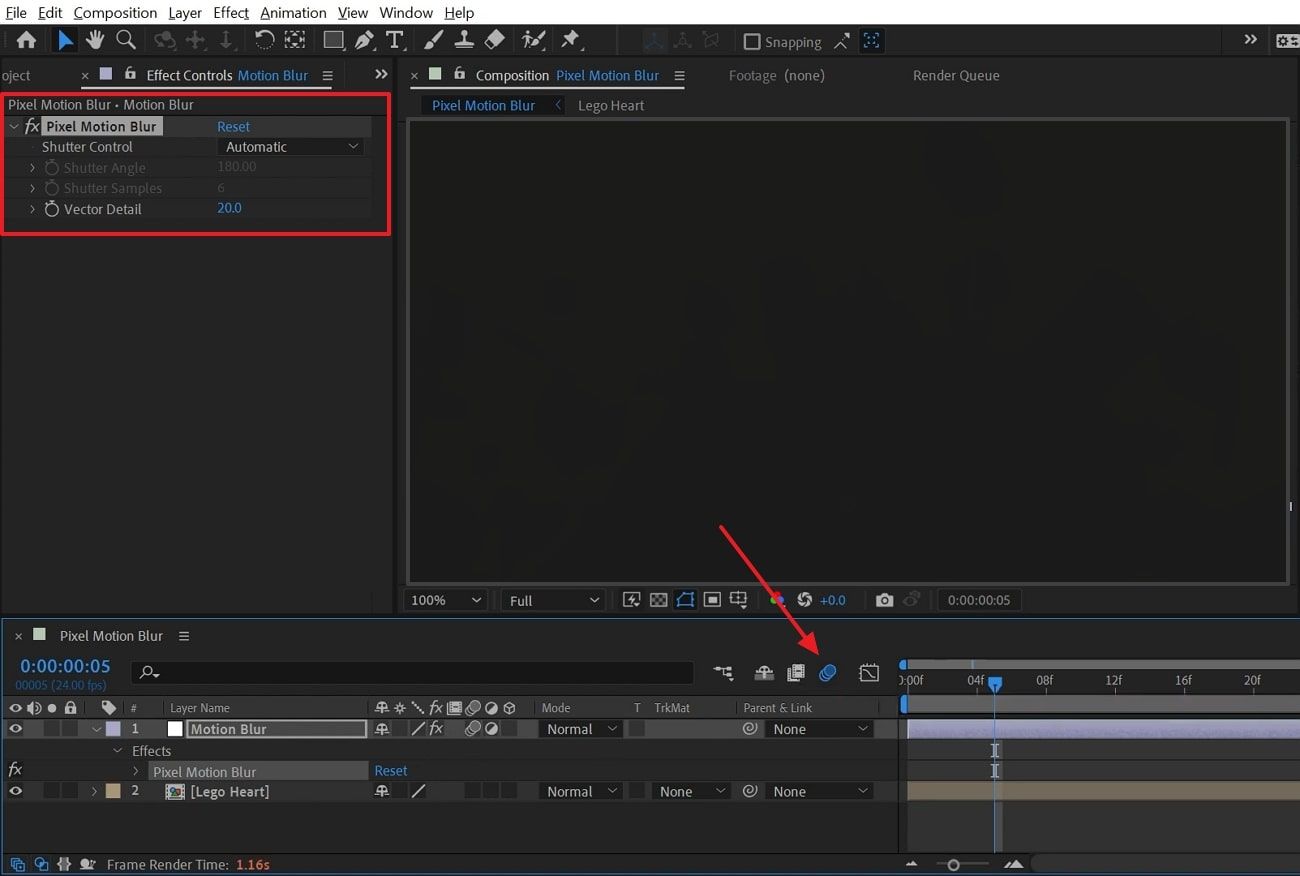Reset the Pixel Motion Blur effect
The image size is (1300, 876).
[233, 126]
